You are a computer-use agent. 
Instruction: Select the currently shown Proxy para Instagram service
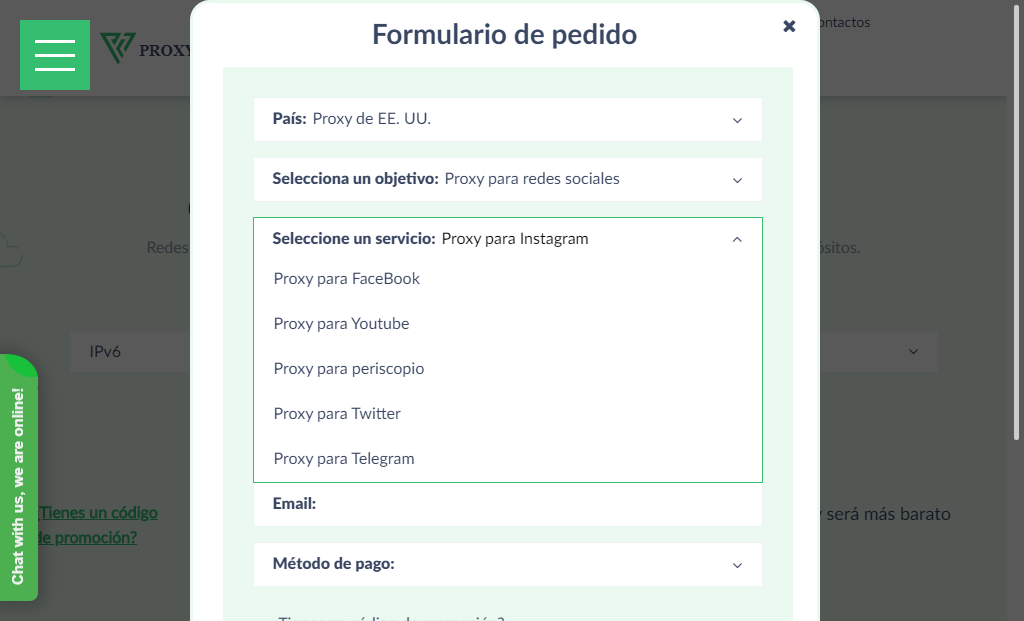pos(516,239)
